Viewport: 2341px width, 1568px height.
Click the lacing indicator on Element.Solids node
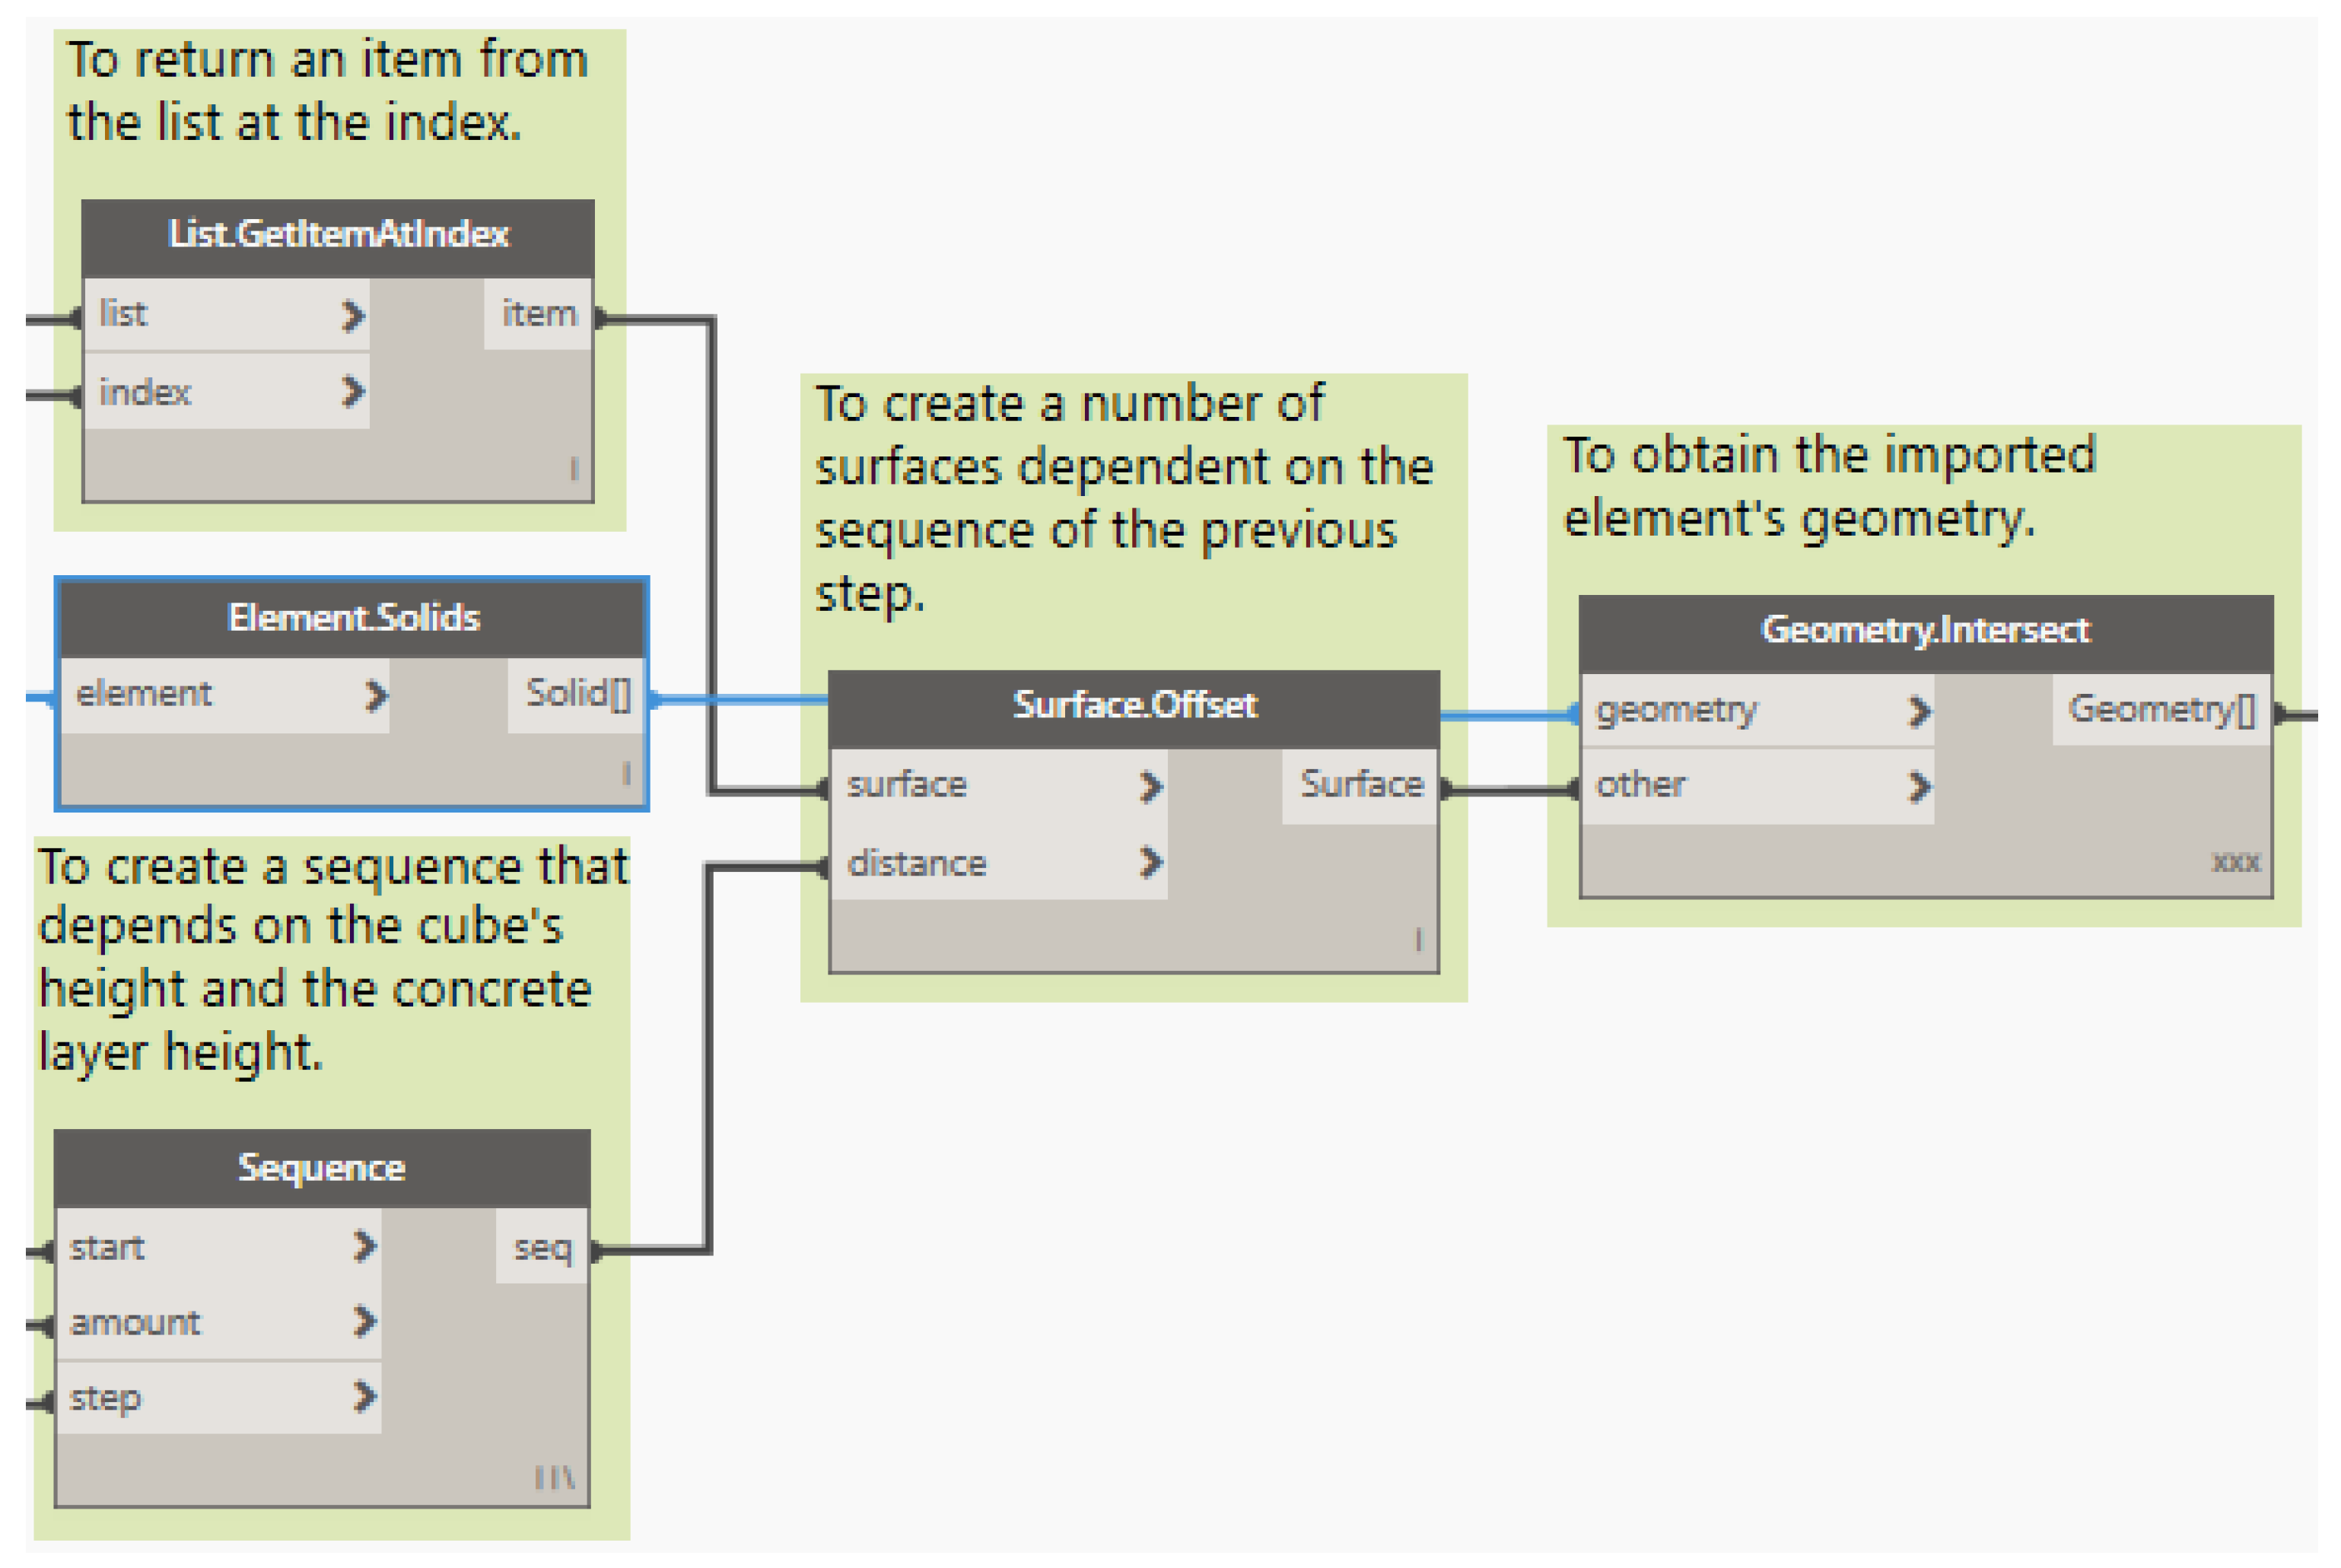626,772
